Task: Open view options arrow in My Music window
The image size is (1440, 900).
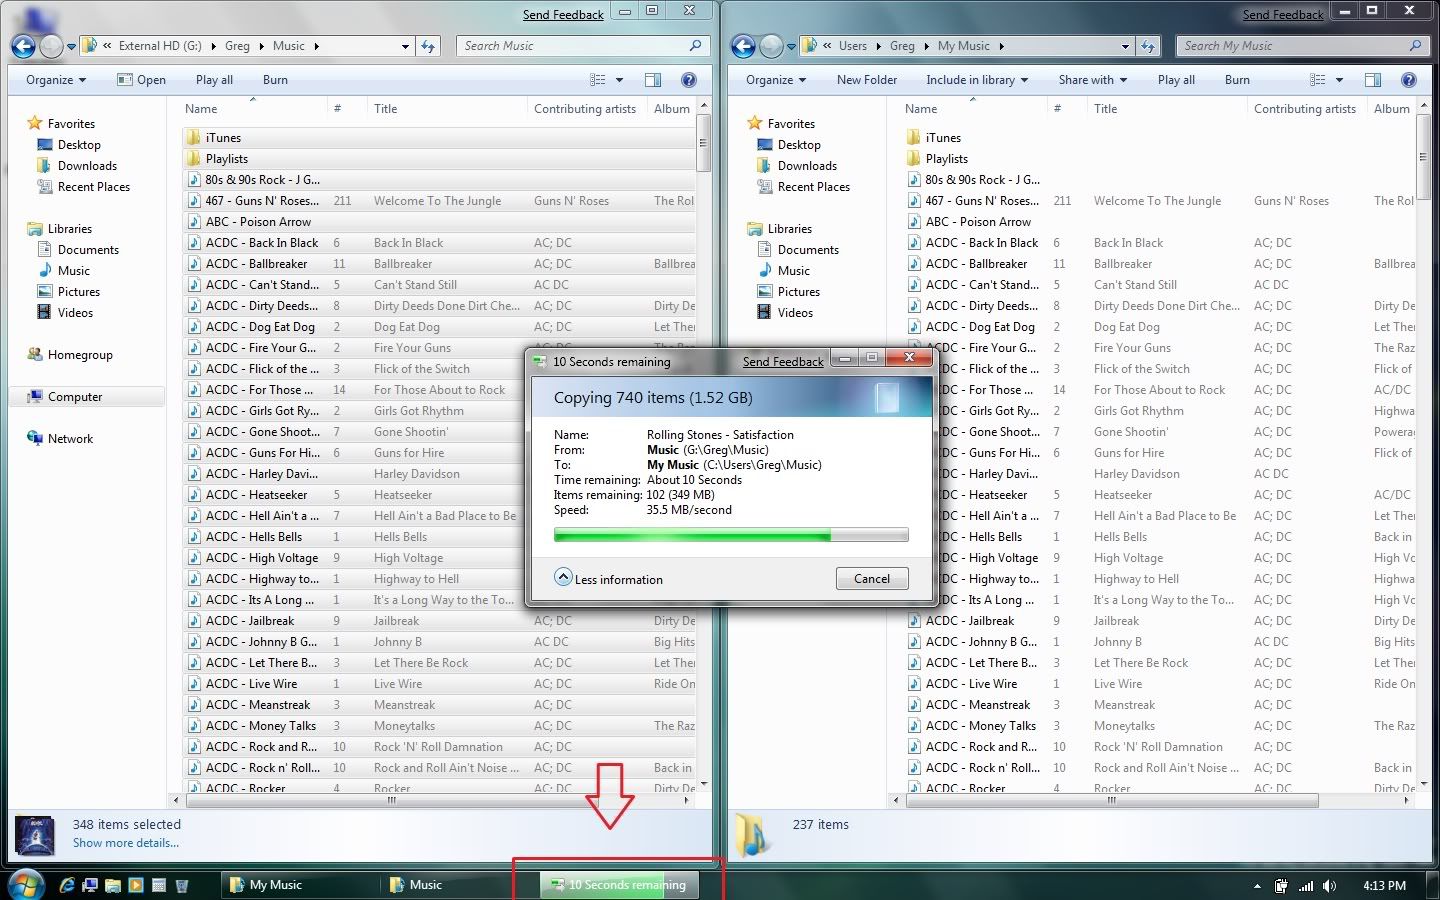Action: [1339, 80]
